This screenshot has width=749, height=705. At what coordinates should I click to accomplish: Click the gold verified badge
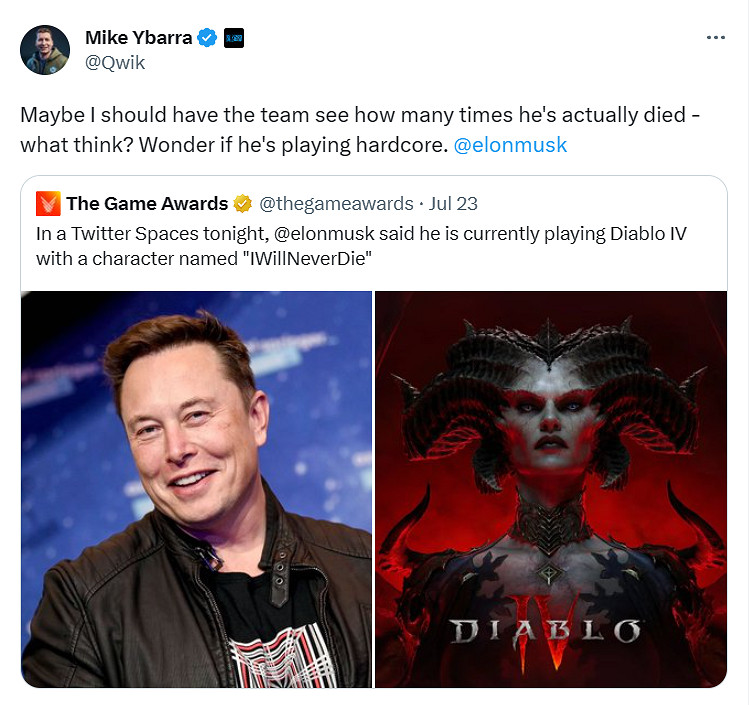coord(243,203)
